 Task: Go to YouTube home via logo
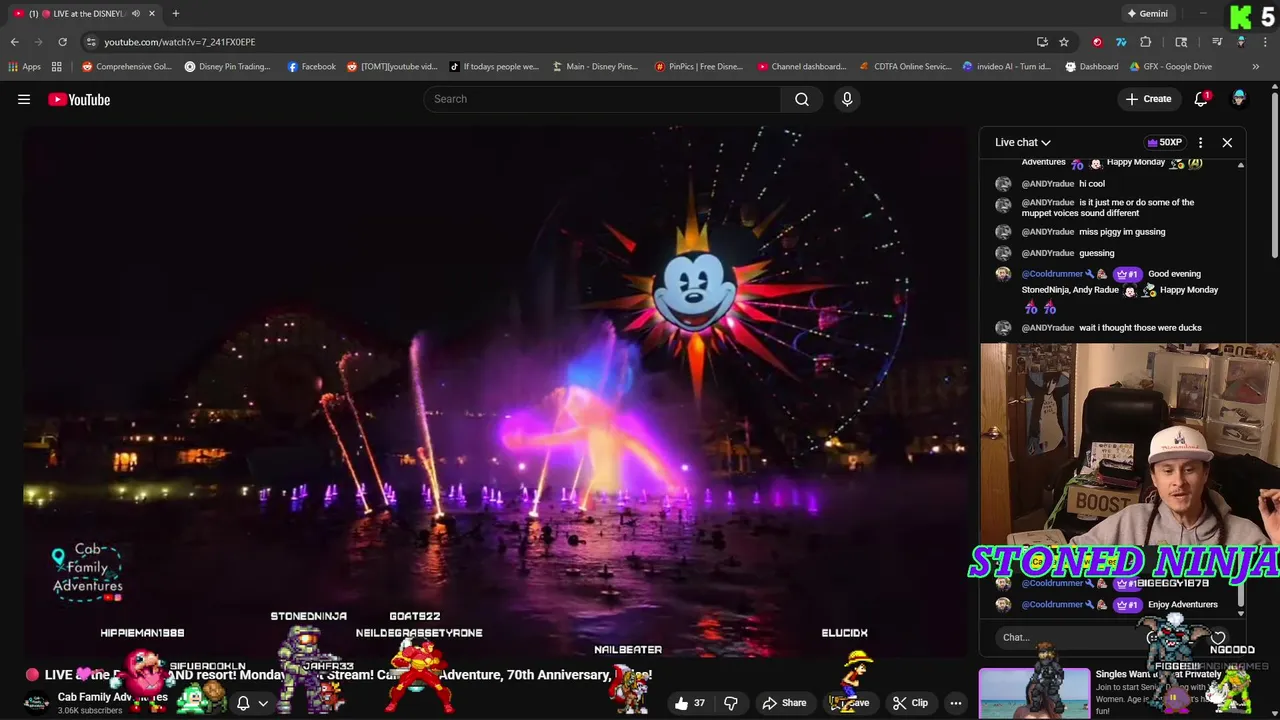click(79, 99)
